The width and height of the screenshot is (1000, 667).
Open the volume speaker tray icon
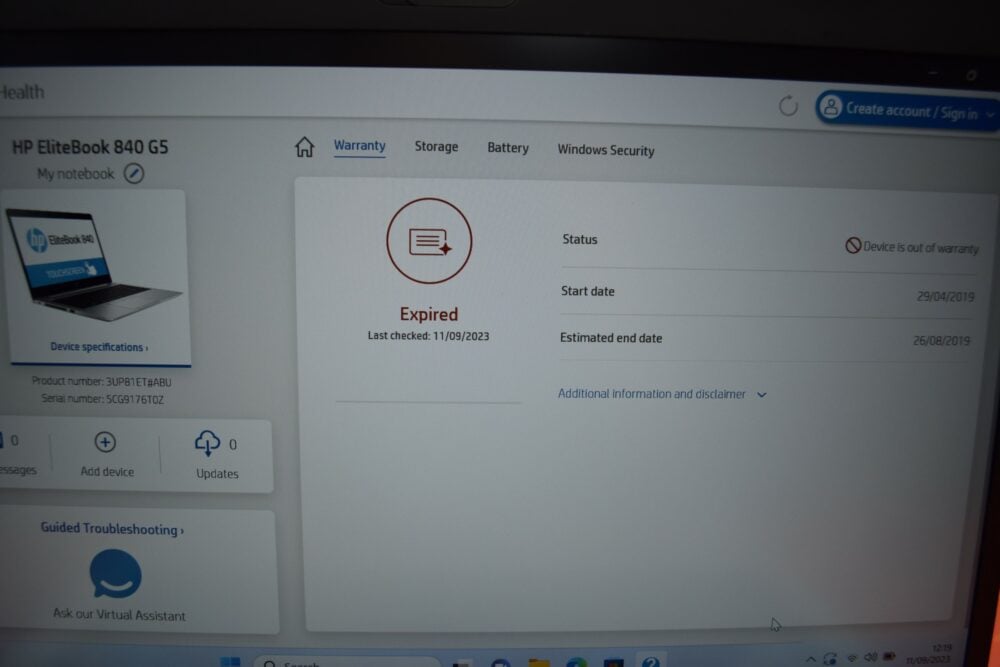pos(871,657)
